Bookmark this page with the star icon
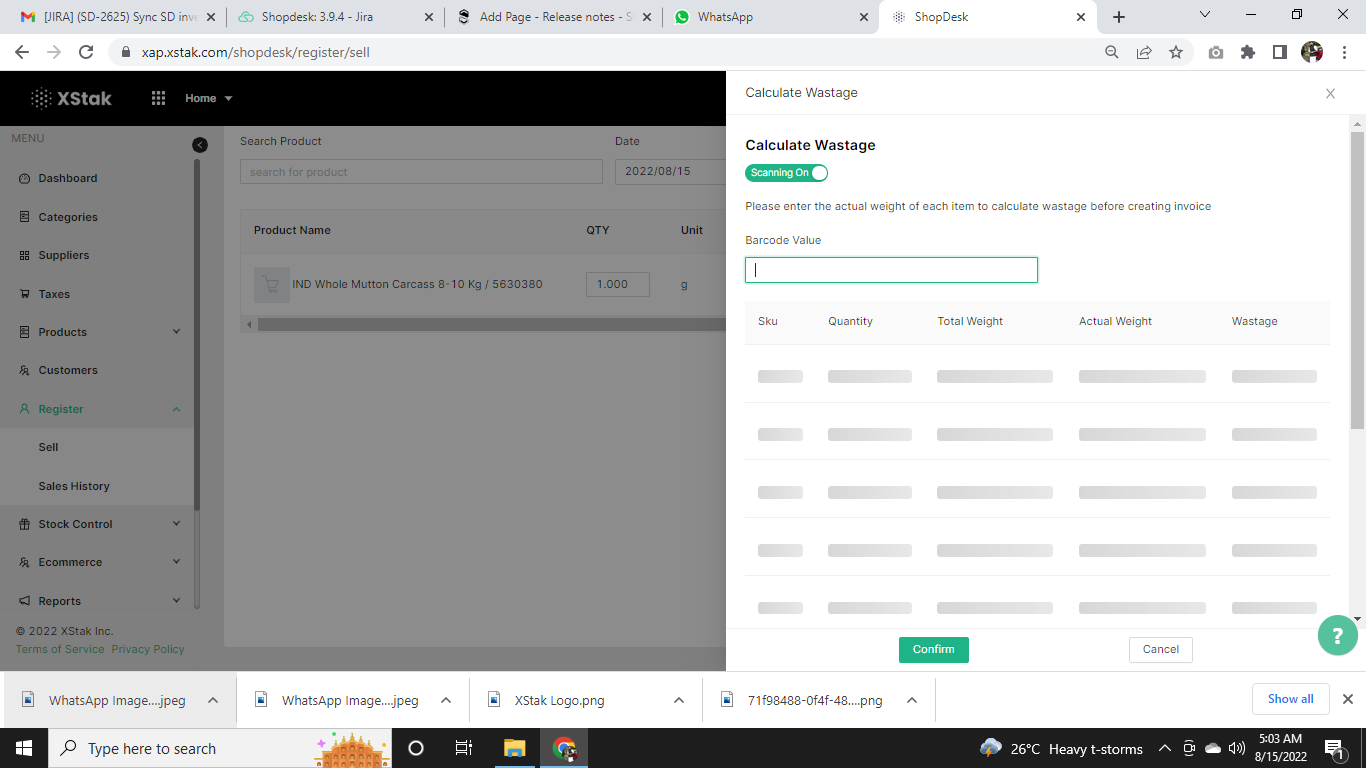The height and width of the screenshot is (768, 1366). [1176, 52]
